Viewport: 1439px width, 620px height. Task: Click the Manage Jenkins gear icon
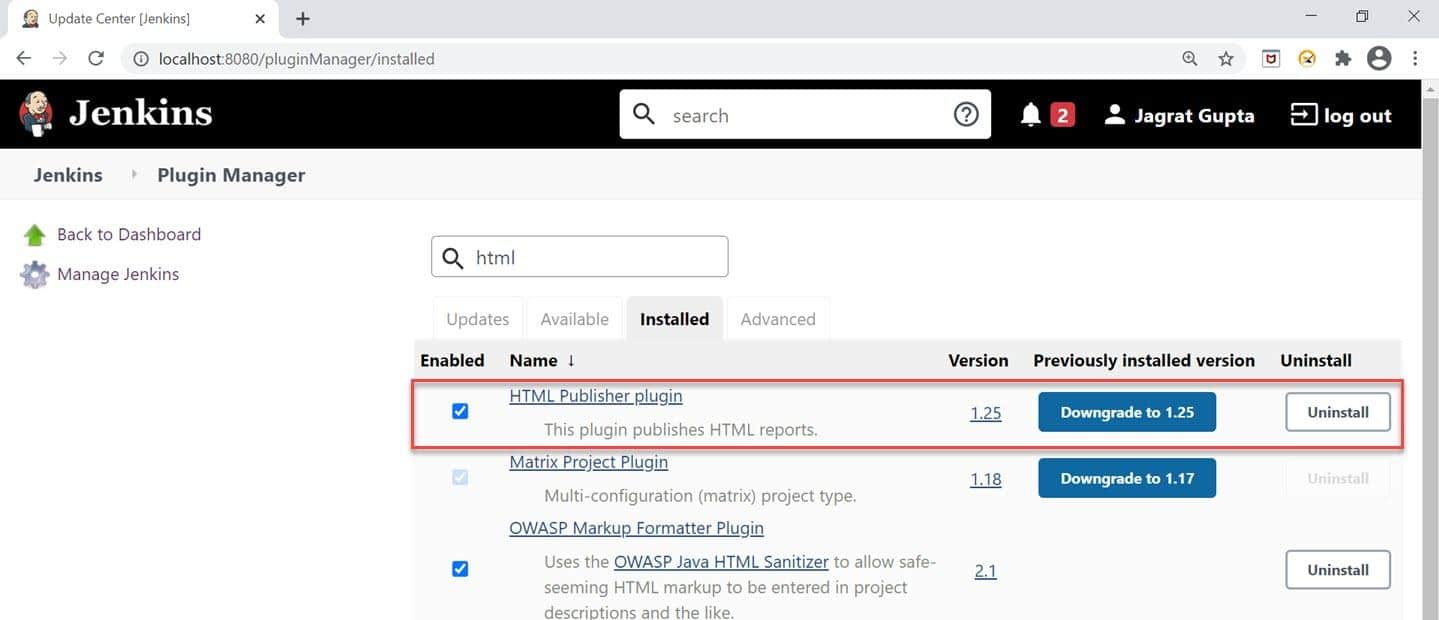[35, 275]
